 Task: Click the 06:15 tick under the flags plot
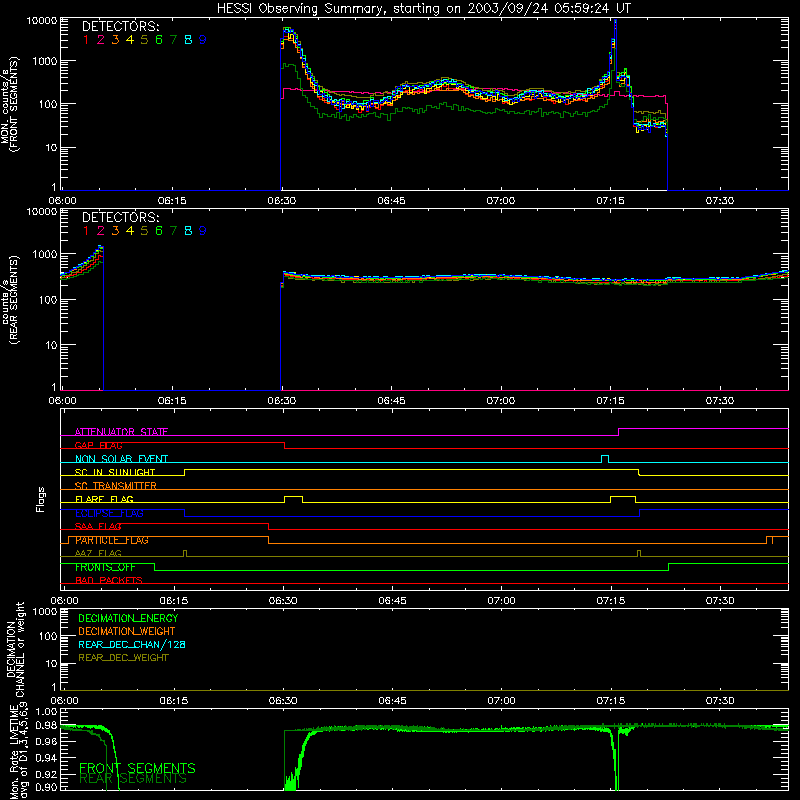(x=173, y=601)
